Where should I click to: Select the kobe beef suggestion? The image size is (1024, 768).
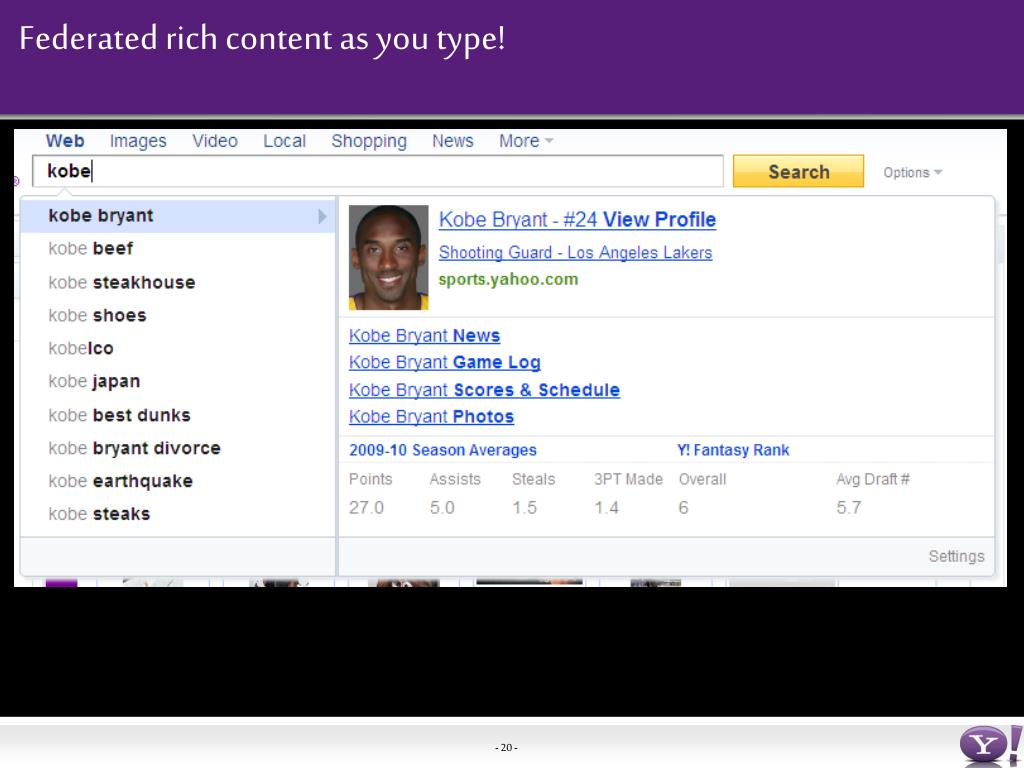point(178,249)
